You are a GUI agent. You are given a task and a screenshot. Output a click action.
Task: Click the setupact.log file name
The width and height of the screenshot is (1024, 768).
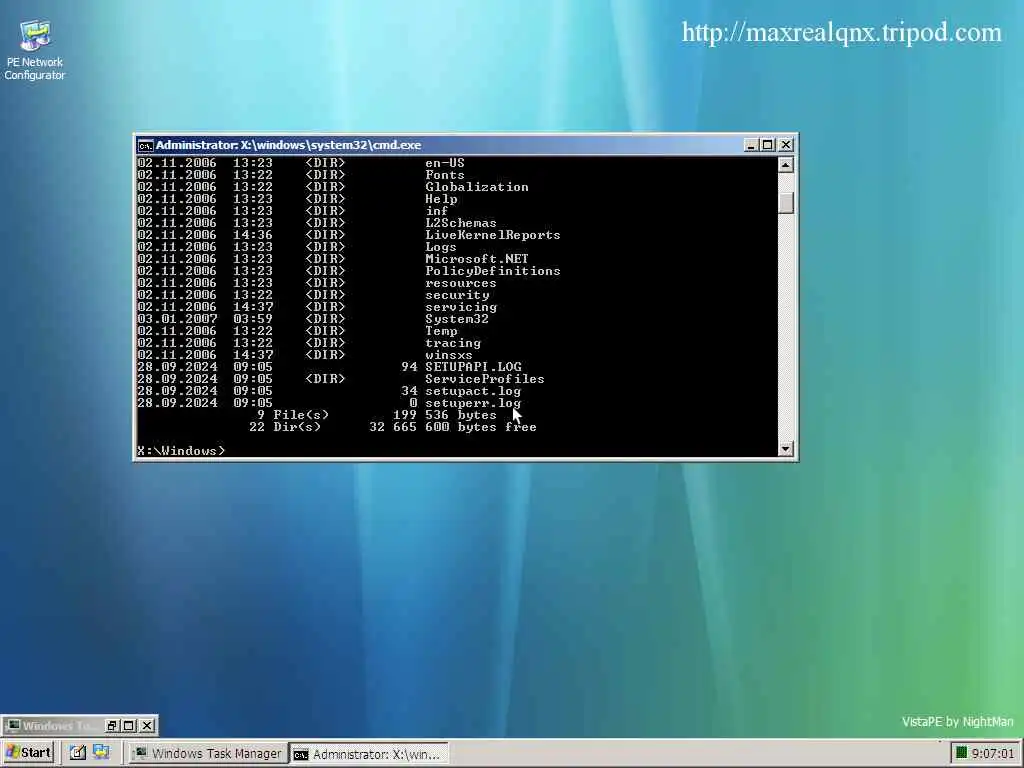coord(473,391)
